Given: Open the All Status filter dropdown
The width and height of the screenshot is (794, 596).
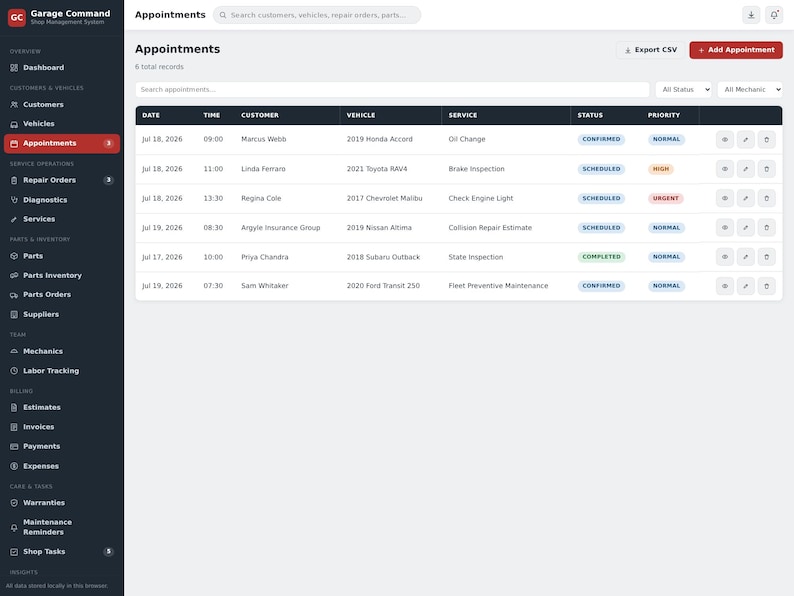Looking at the screenshot, I should click(683, 90).
